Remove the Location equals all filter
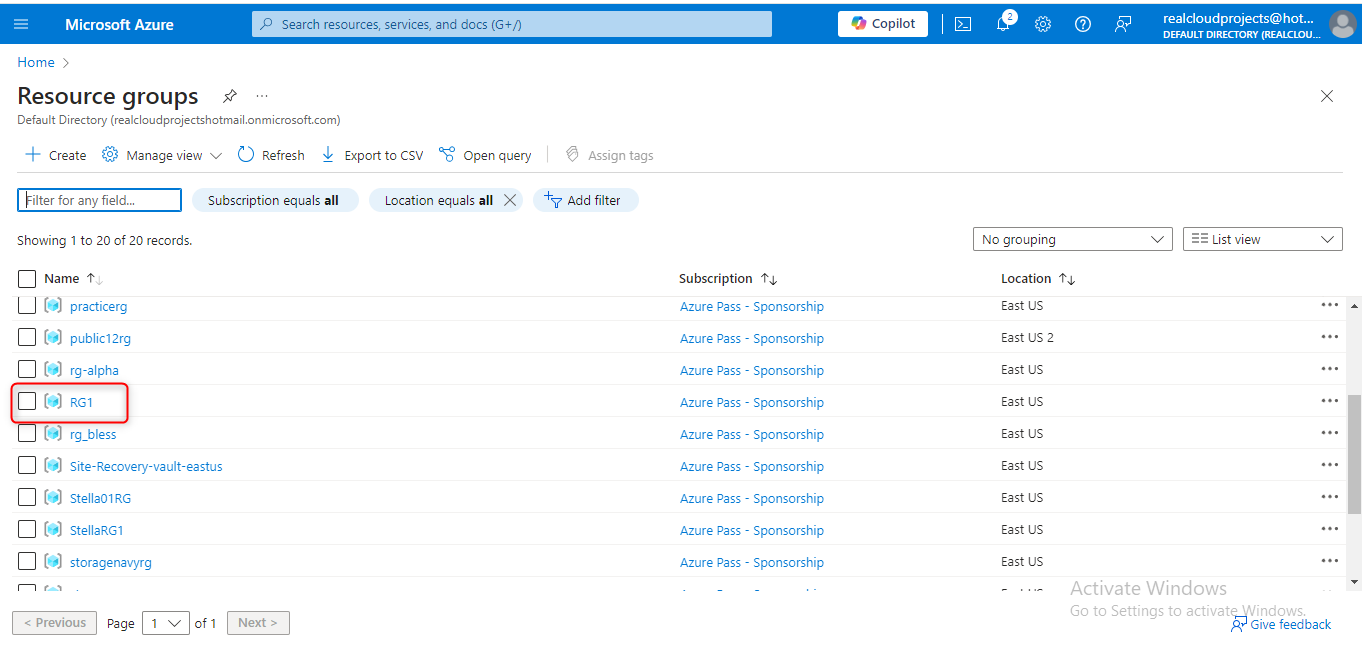This screenshot has width=1362, height=648. click(510, 200)
